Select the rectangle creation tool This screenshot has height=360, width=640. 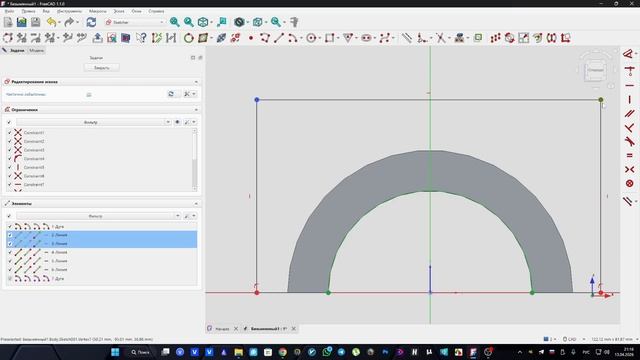coord(329,38)
